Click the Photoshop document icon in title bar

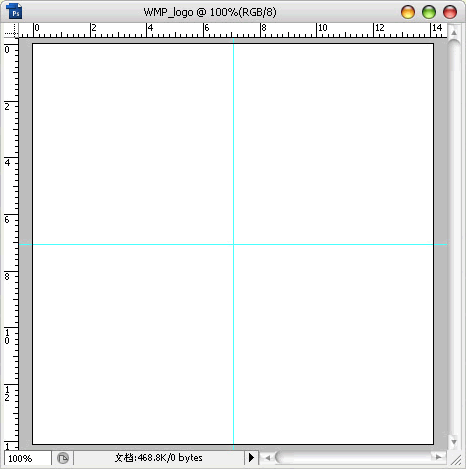click(x=14, y=11)
